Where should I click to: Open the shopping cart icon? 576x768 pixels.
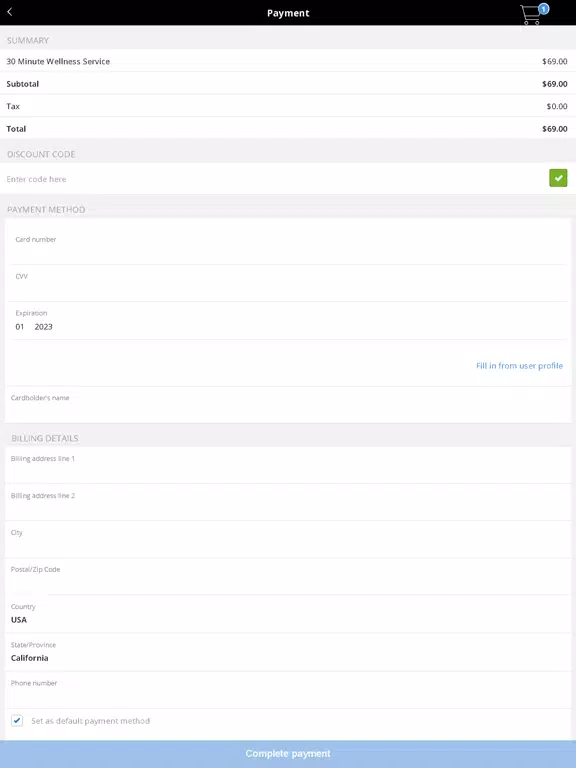[x=534, y=14]
